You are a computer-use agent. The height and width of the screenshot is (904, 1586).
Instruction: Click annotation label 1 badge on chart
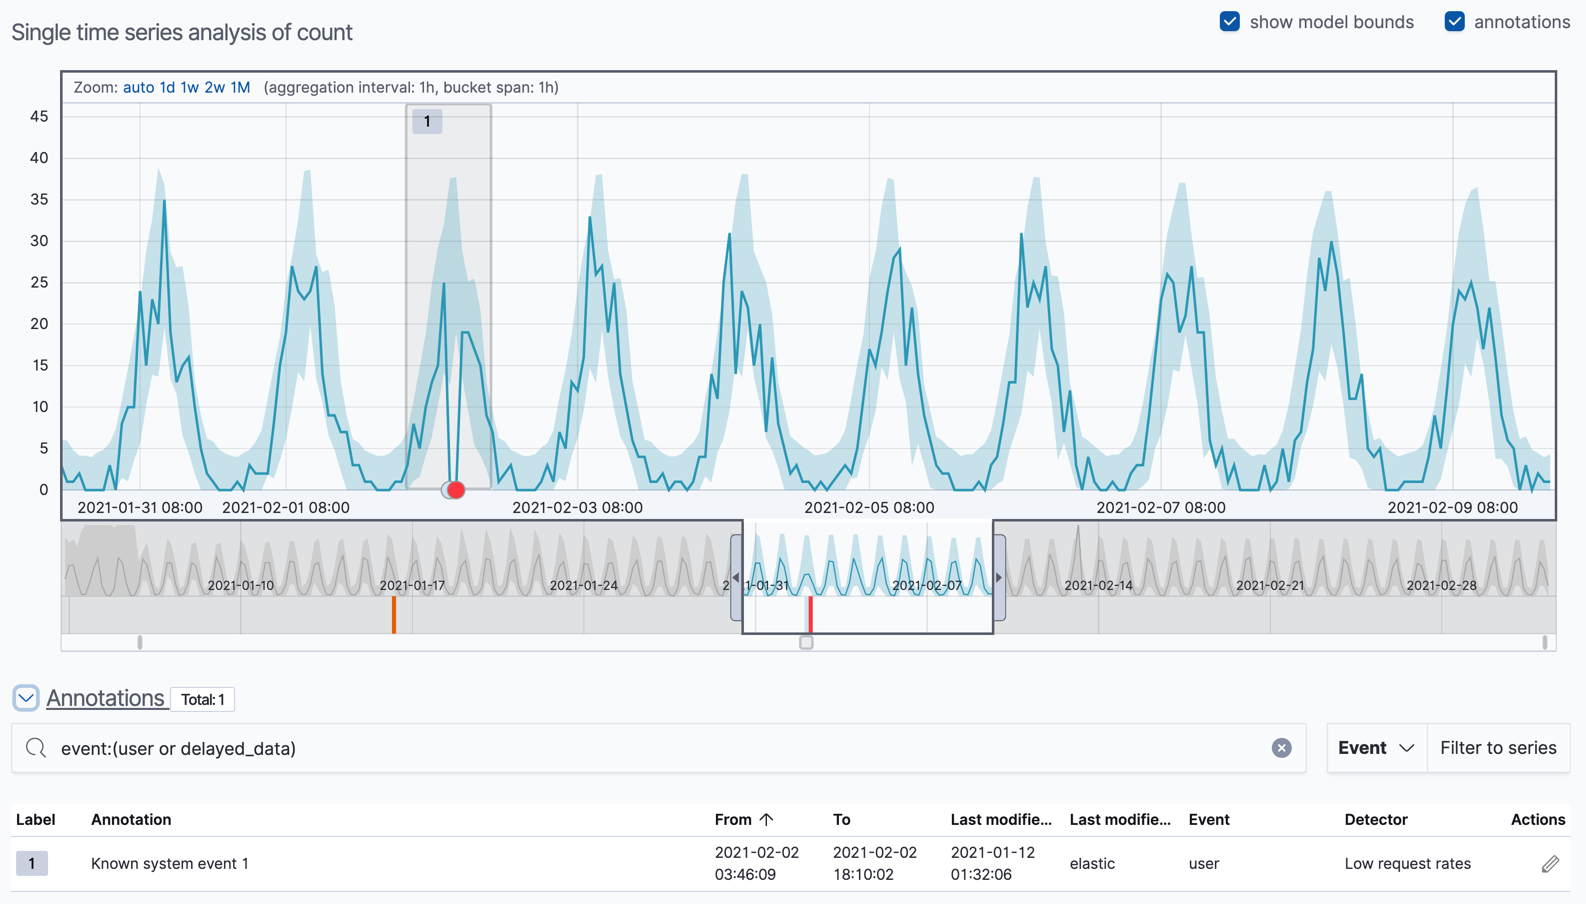427,122
